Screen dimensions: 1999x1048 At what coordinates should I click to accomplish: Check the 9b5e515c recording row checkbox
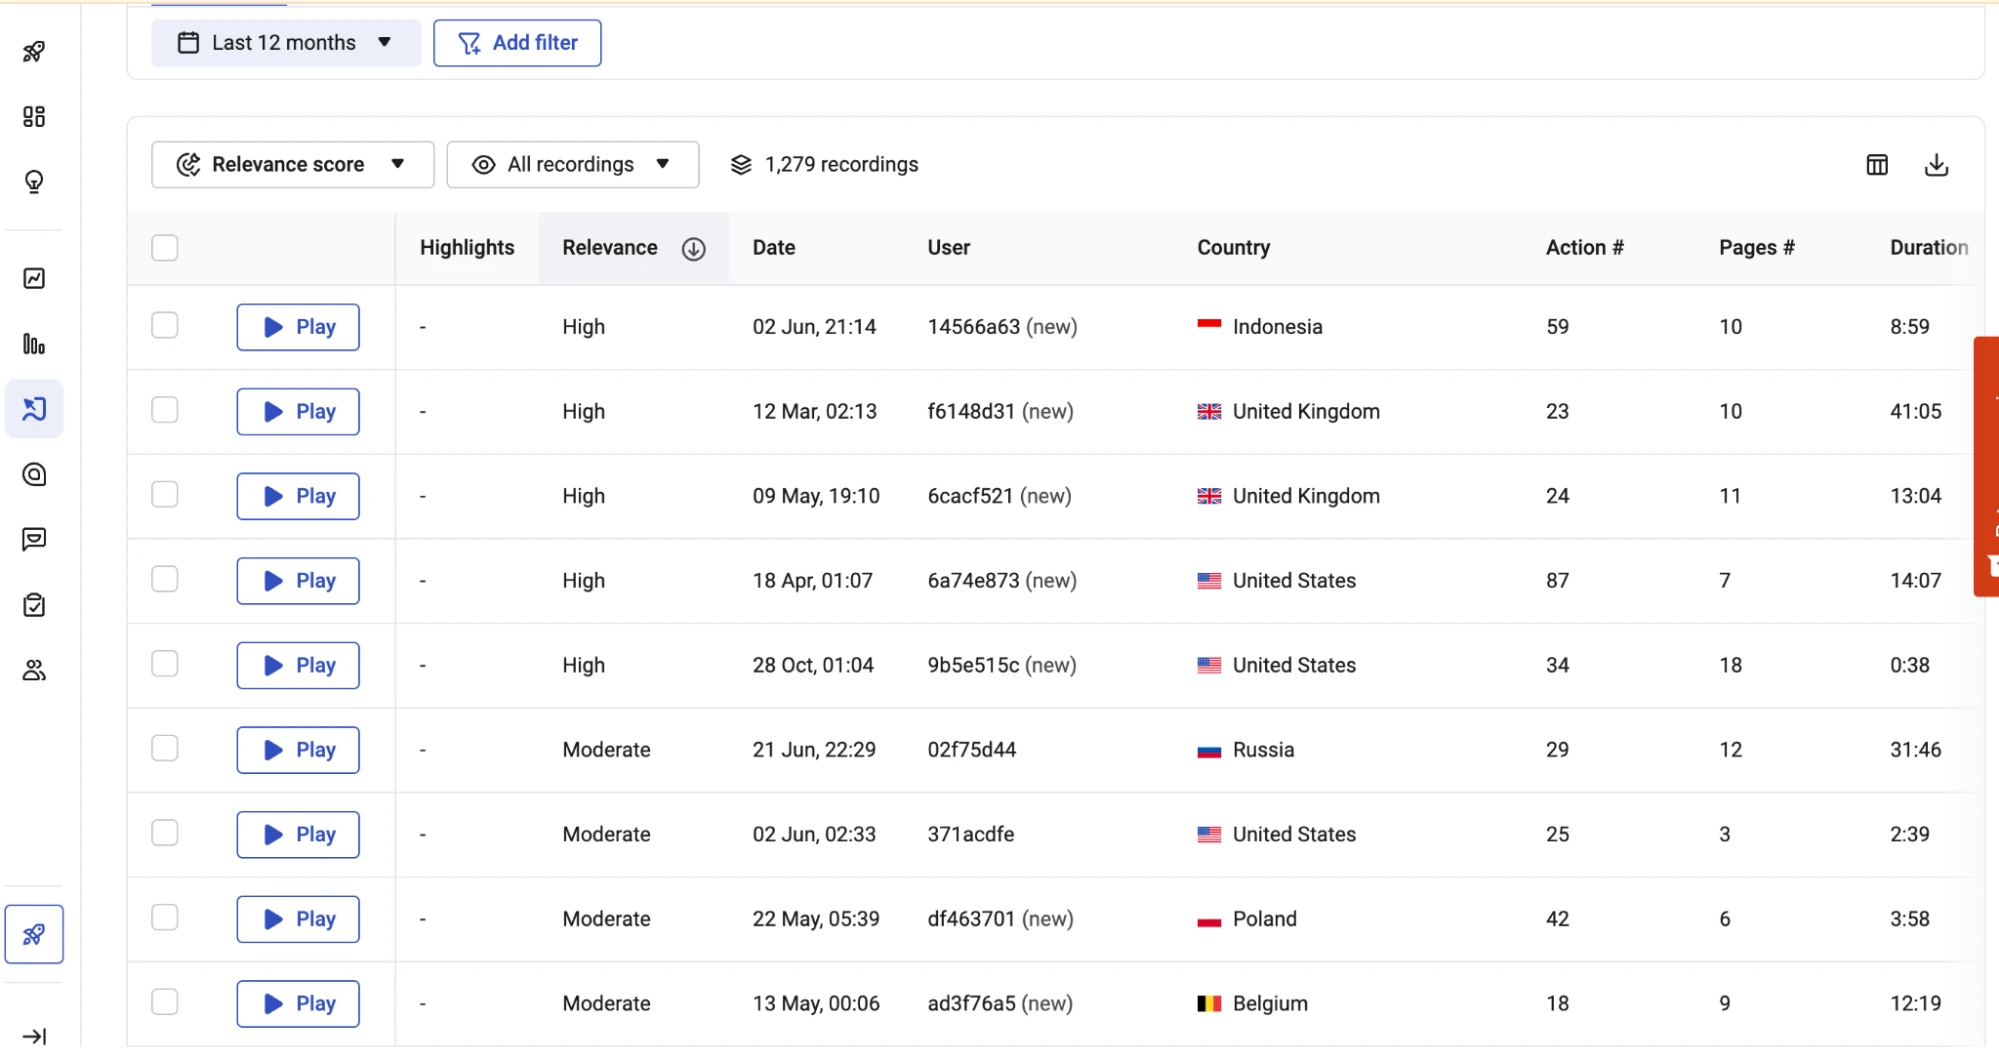[x=165, y=664]
